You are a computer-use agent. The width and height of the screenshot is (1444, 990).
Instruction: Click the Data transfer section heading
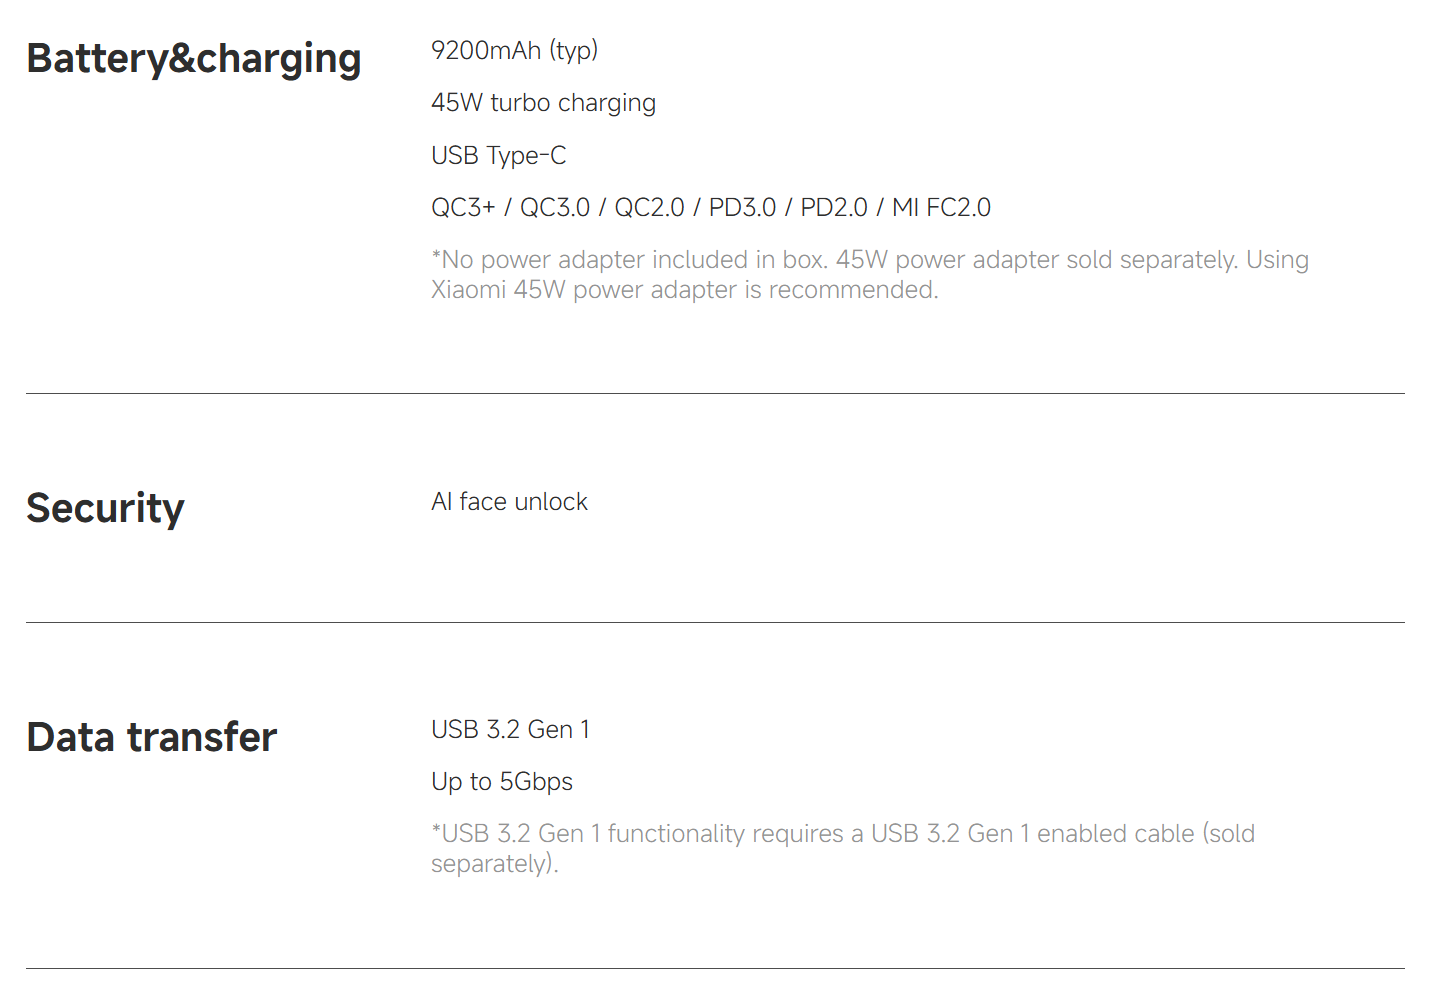click(x=151, y=737)
